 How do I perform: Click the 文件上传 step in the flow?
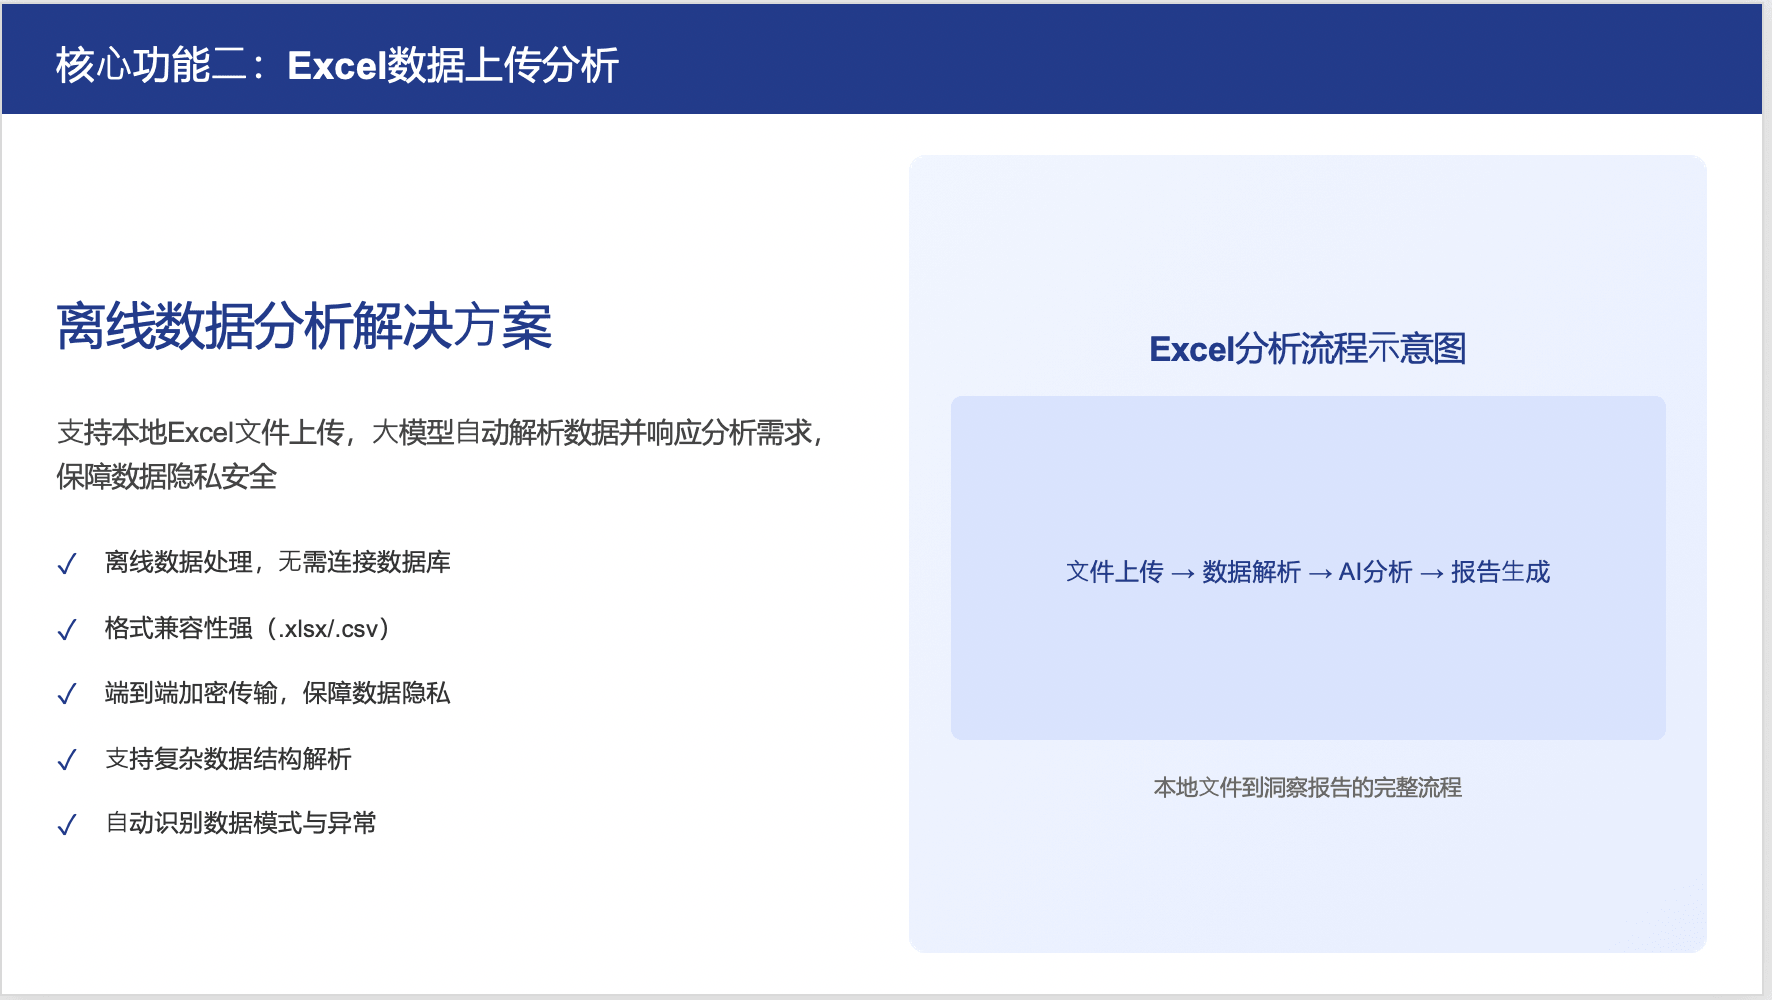(x=1114, y=572)
